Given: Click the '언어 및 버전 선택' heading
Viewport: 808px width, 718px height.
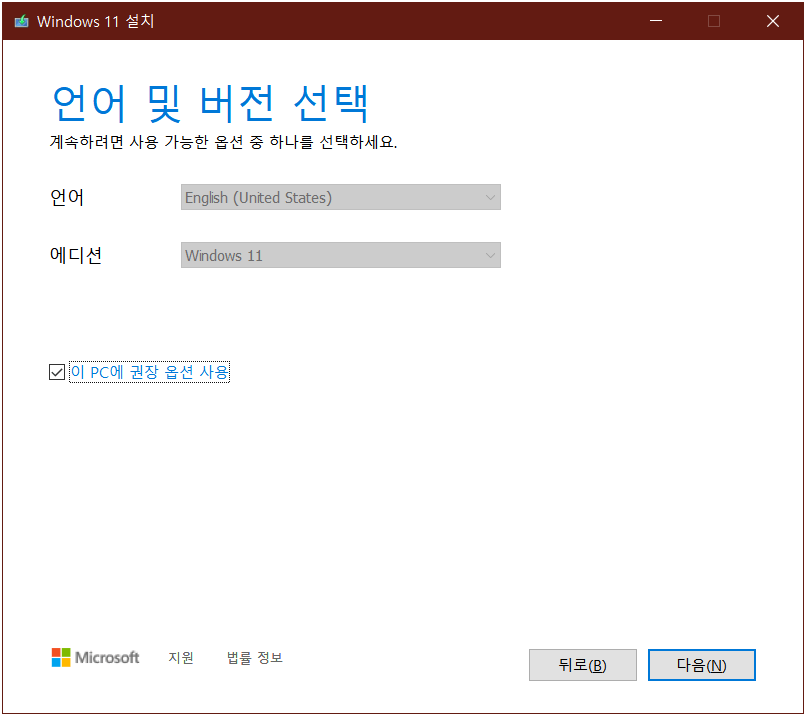Looking at the screenshot, I should coord(210,104).
